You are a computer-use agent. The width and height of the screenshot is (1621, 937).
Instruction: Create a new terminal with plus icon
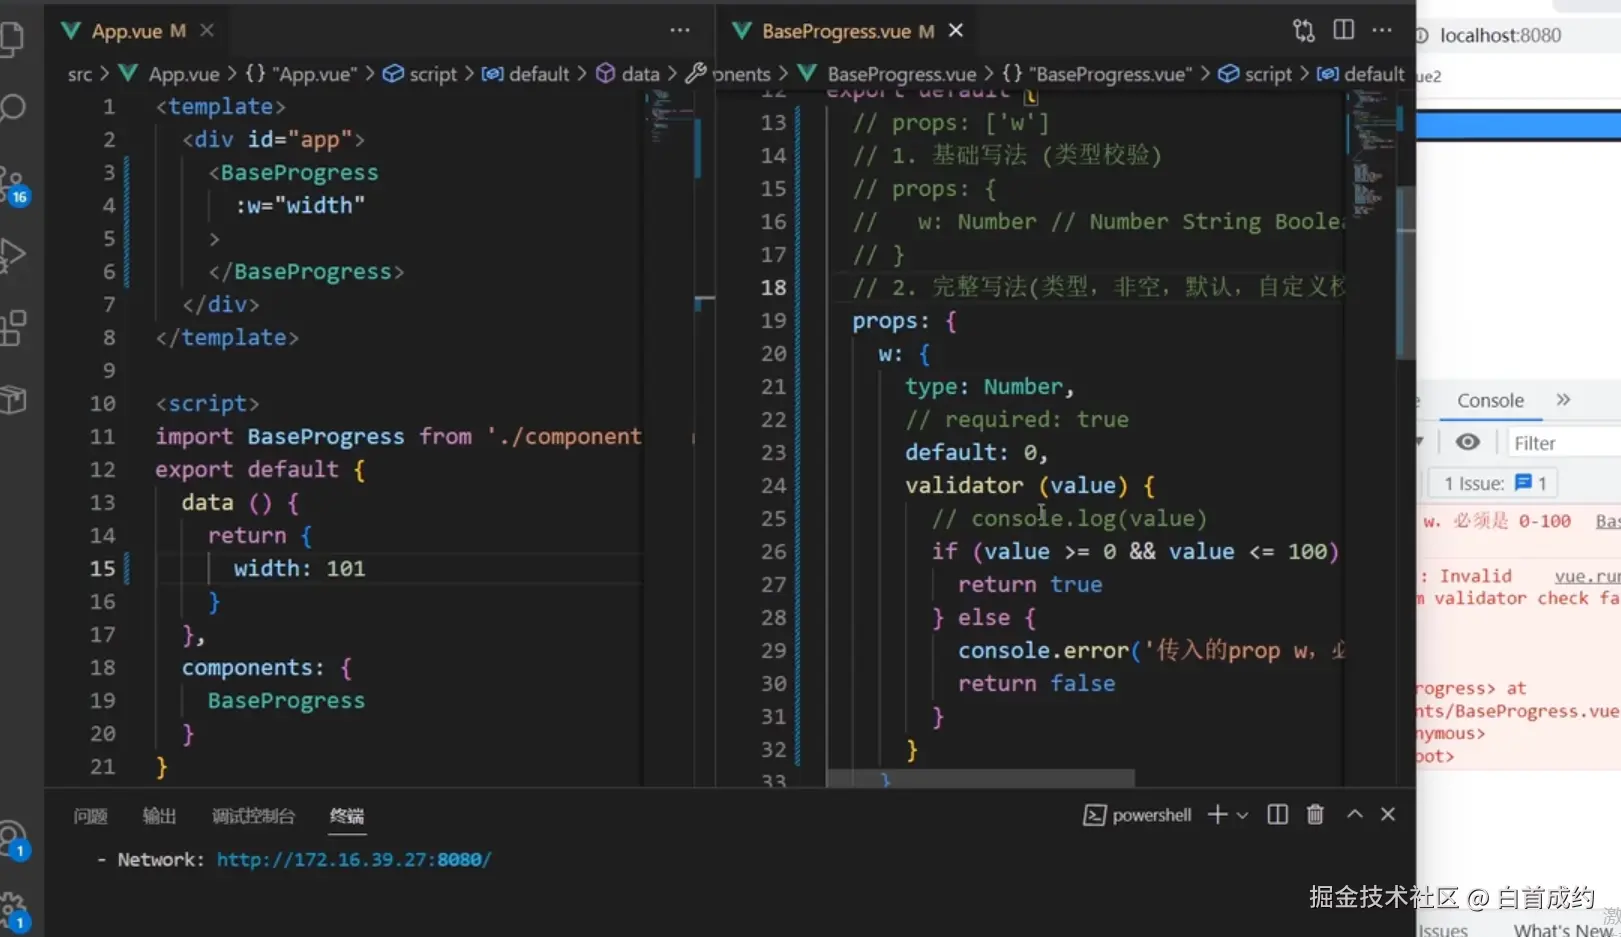1217,815
